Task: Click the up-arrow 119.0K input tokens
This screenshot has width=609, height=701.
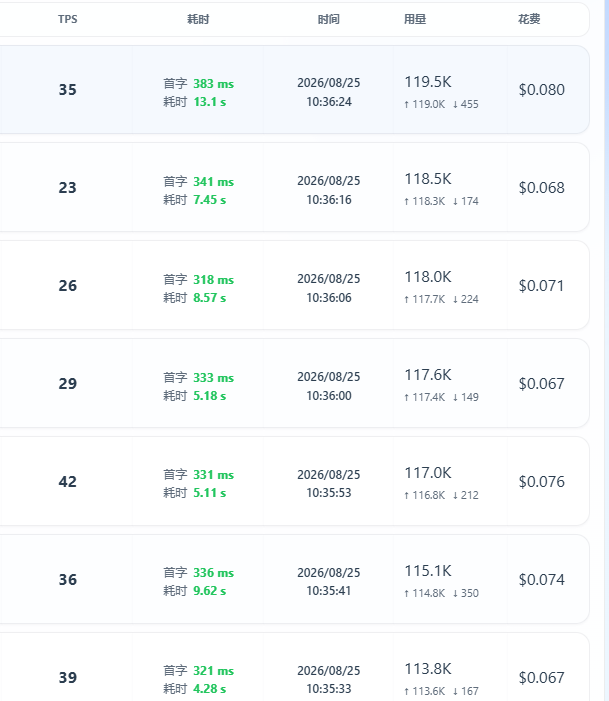Action: 424,104
